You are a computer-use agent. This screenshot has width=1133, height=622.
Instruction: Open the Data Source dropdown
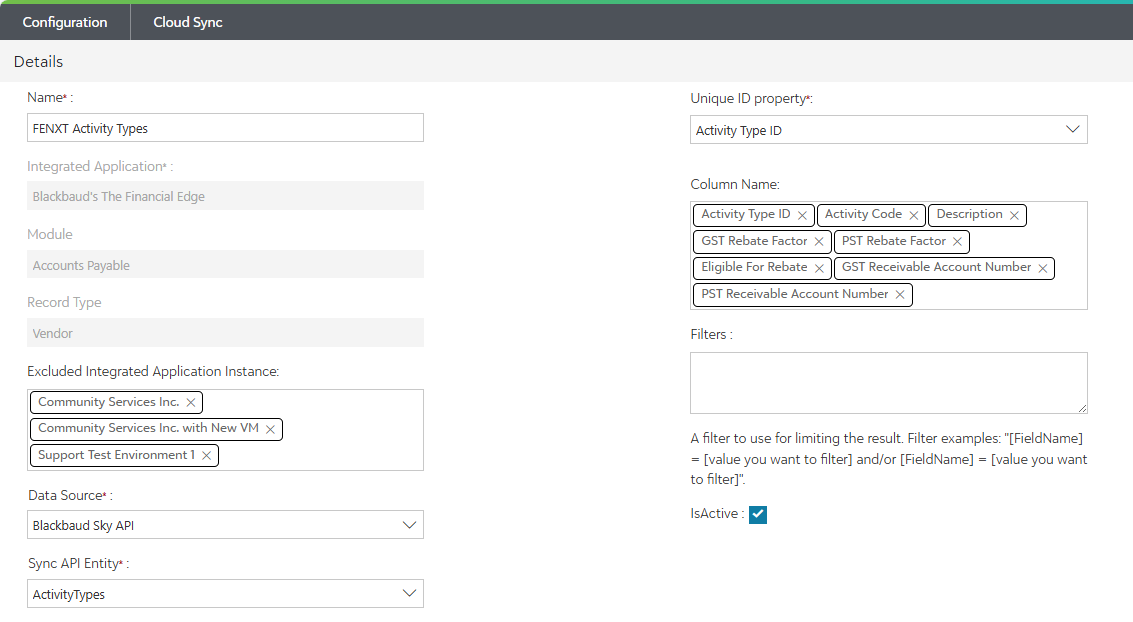(x=225, y=525)
